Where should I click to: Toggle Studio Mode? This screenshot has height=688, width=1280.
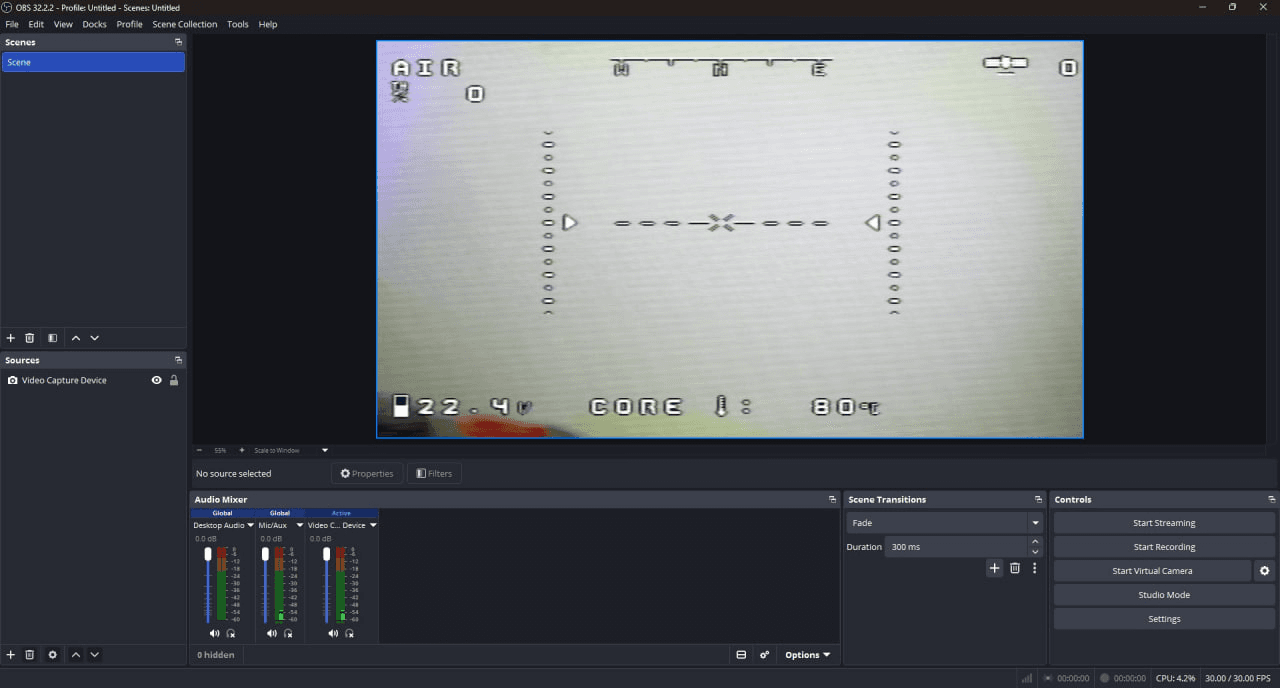coord(1164,595)
